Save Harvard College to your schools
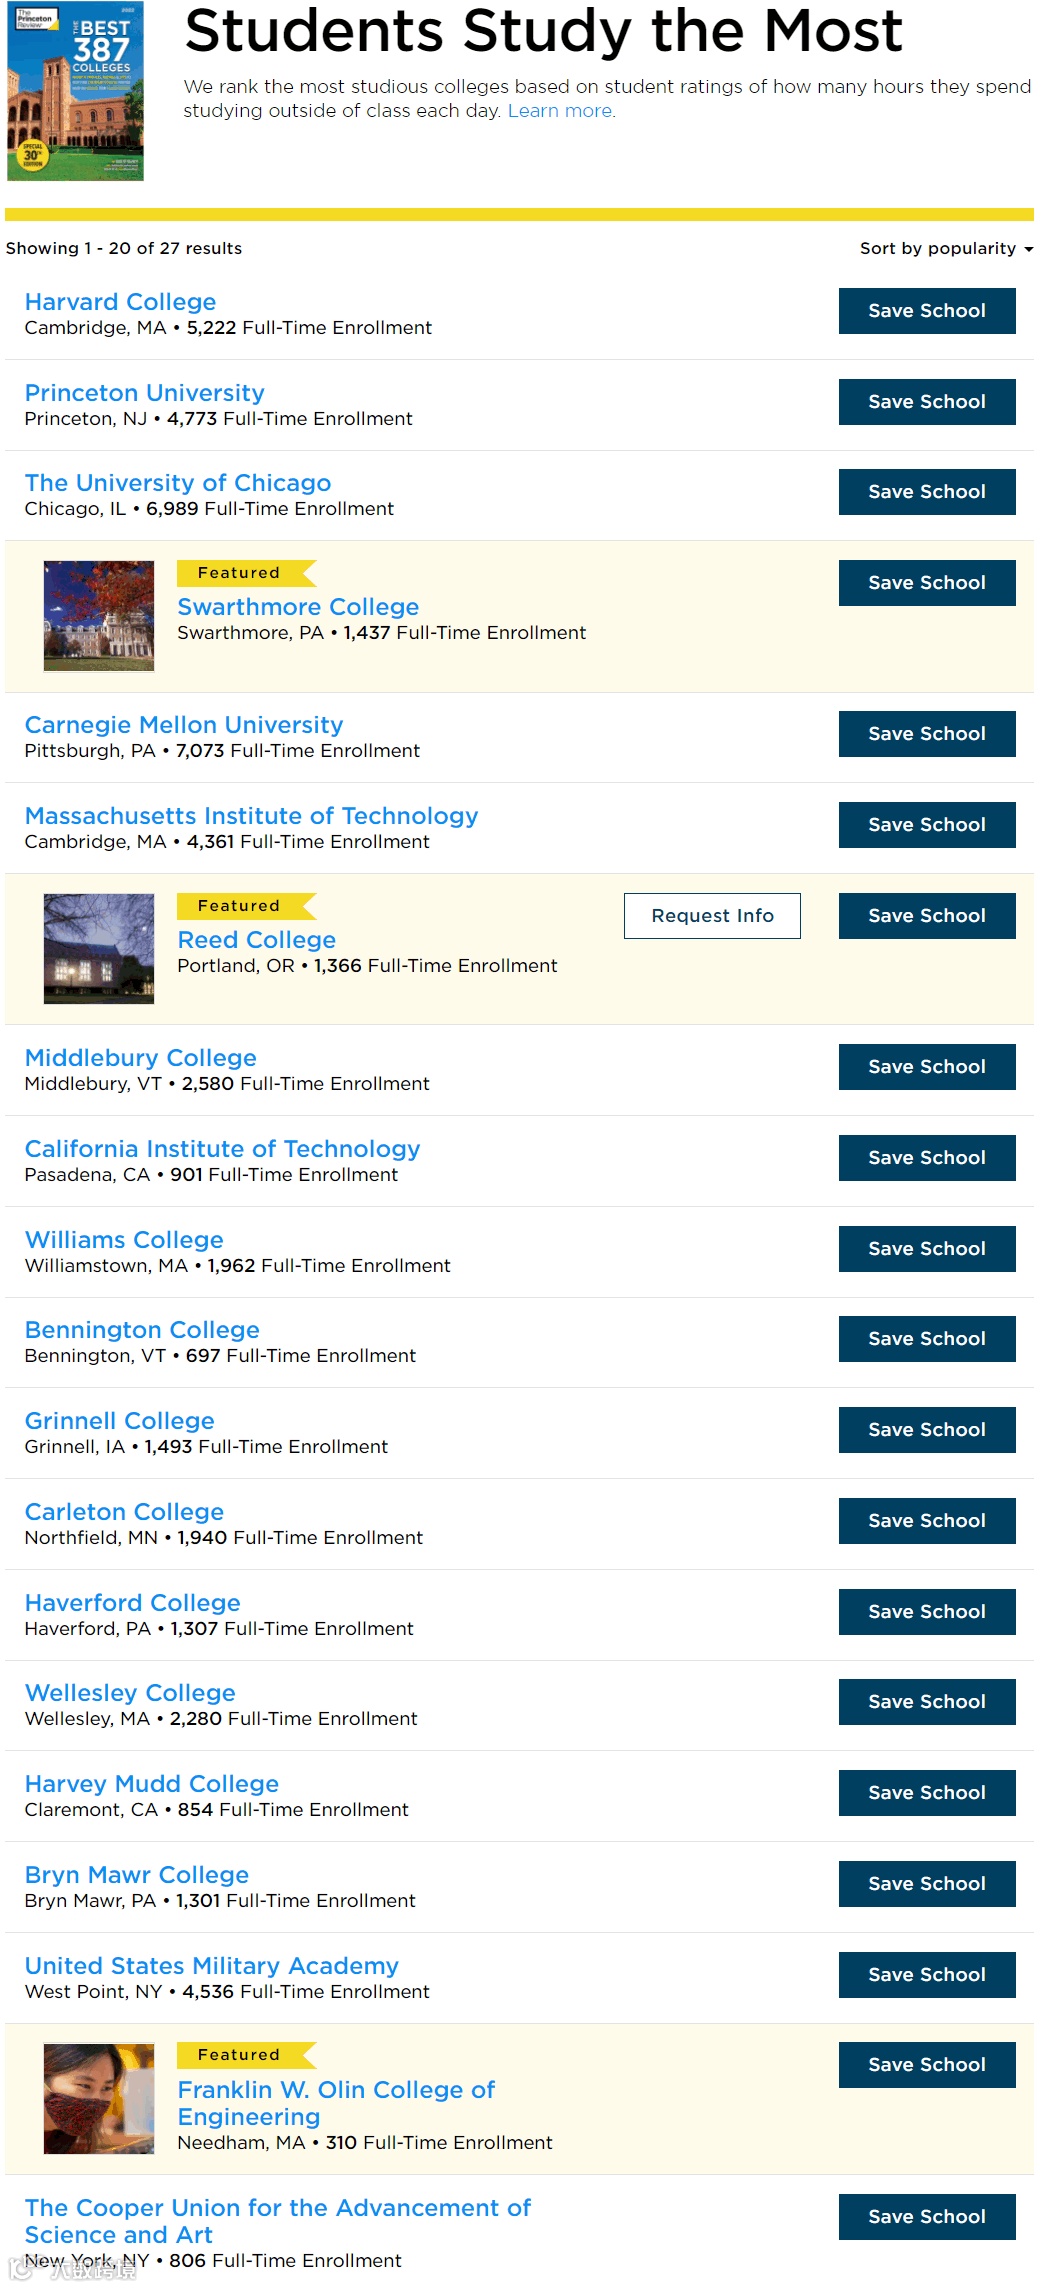The height and width of the screenshot is (2288, 1045). click(x=927, y=311)
